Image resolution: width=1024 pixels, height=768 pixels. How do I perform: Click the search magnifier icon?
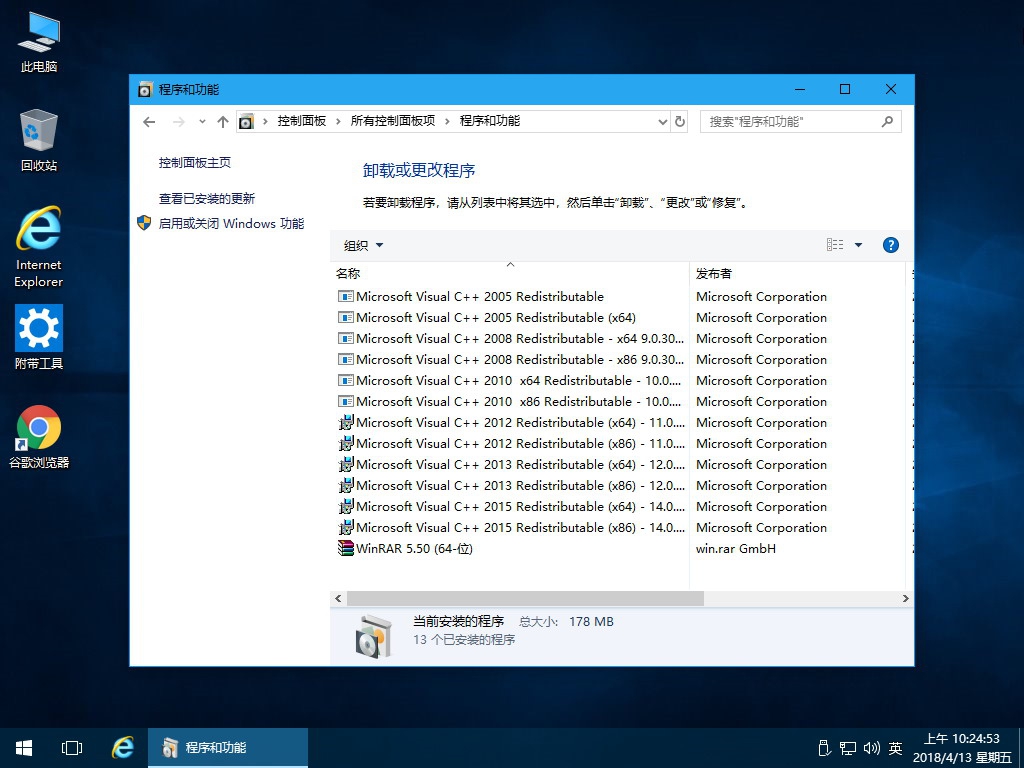[887, 121]
